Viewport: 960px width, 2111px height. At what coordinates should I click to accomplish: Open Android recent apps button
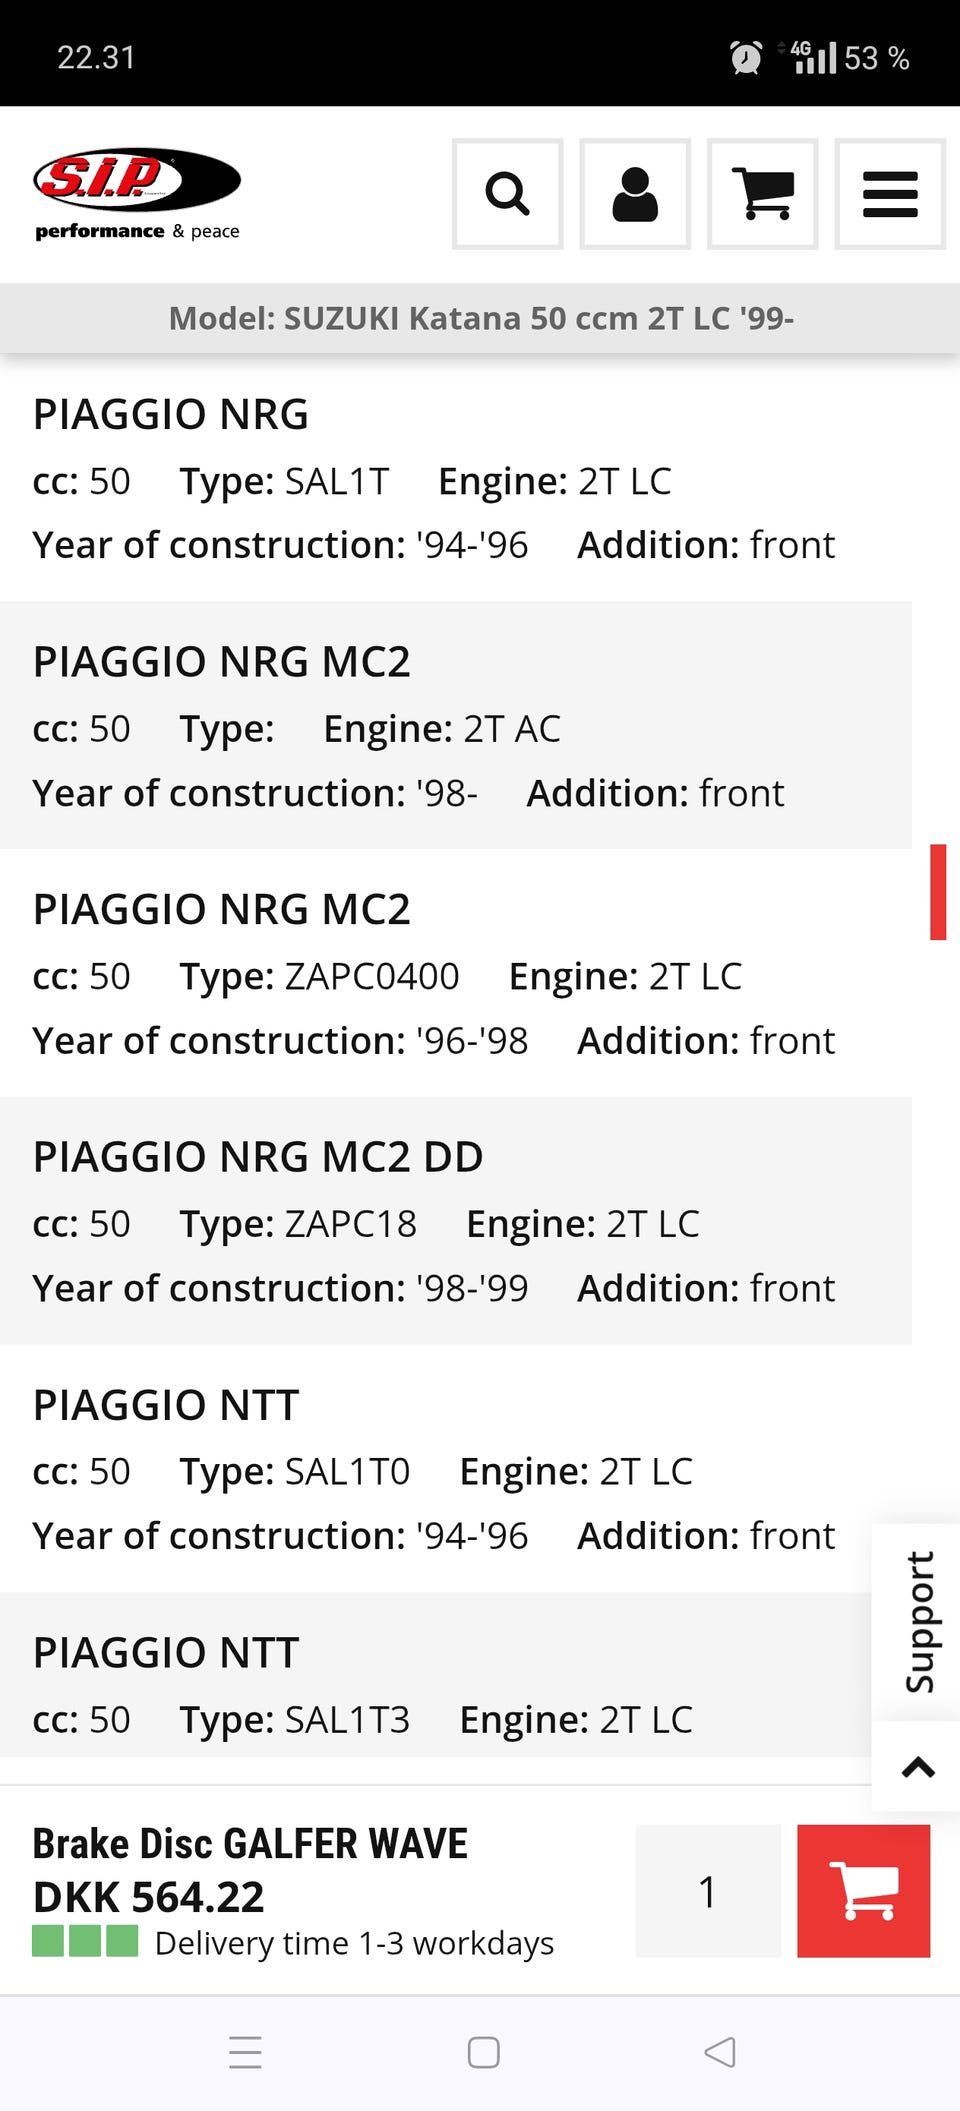coord(245,2052)
